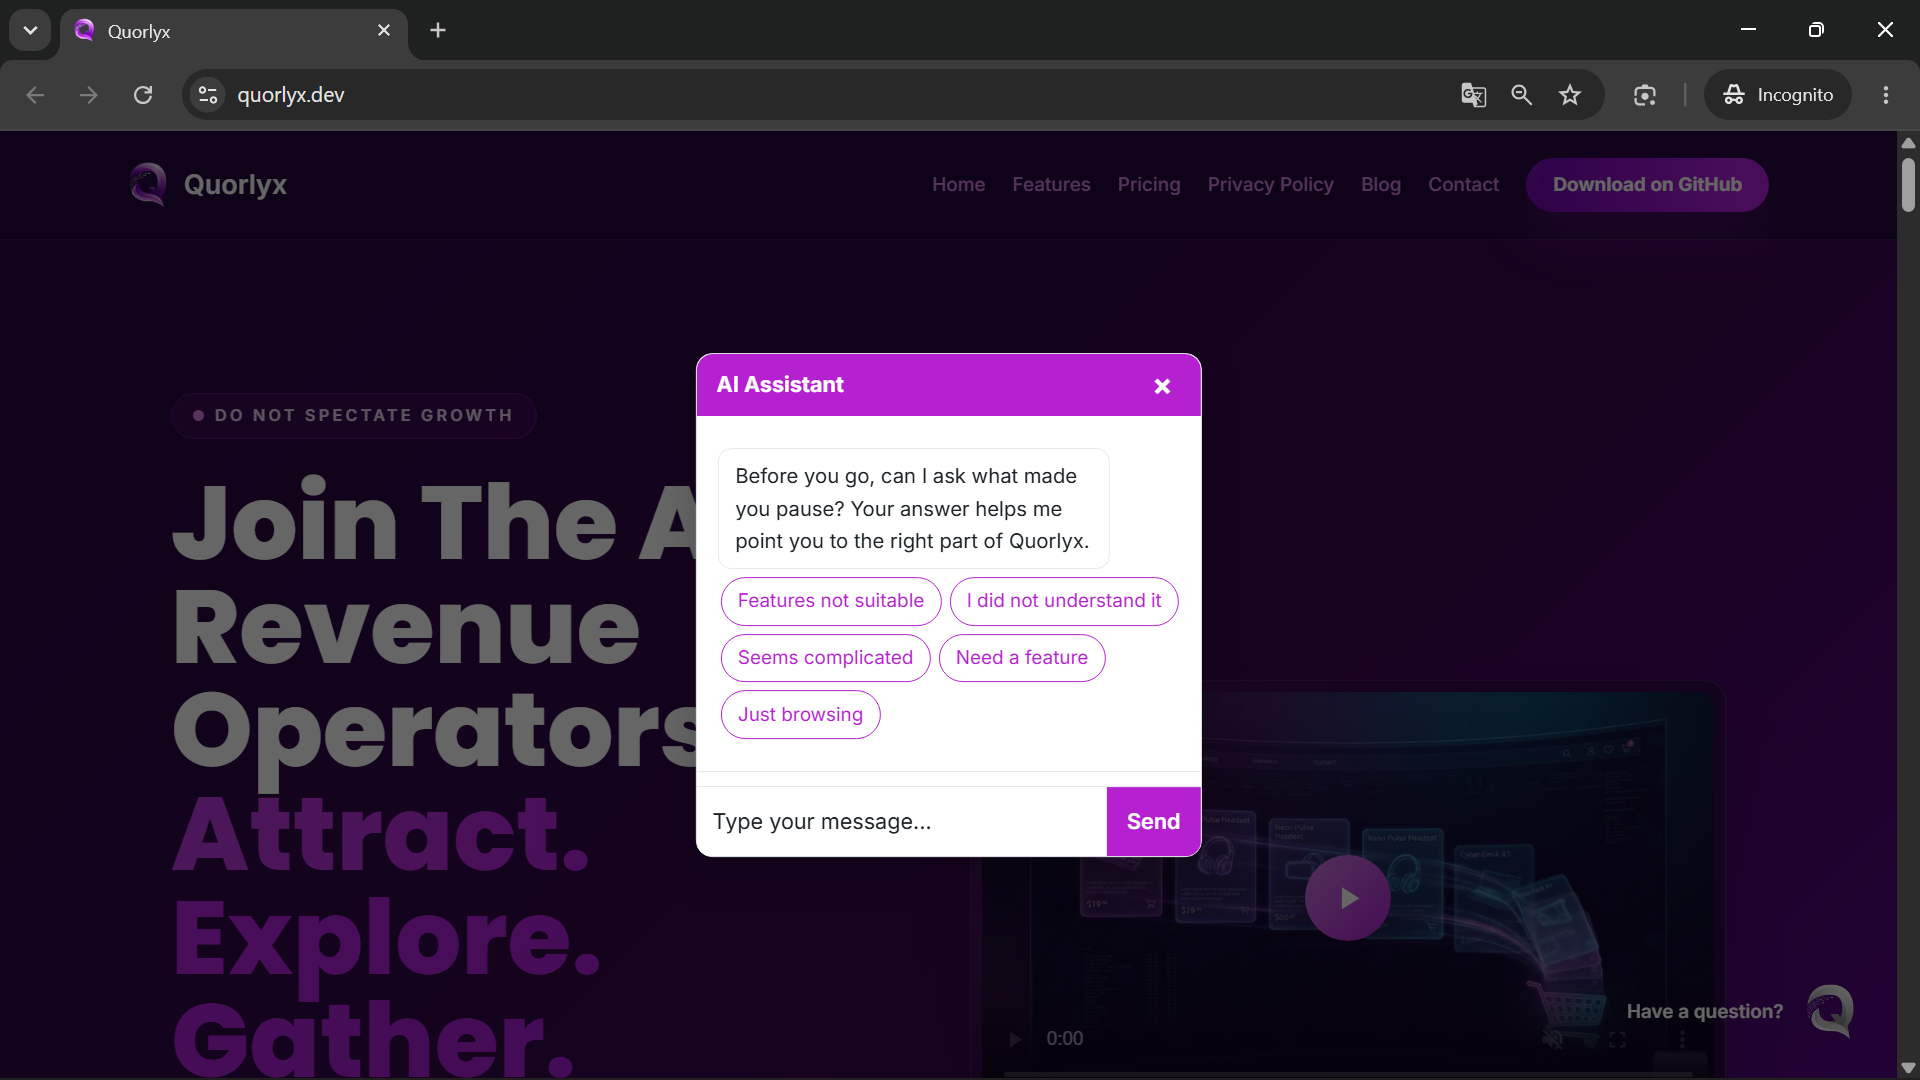Choose the 'Seems complicated' reply
Screen dimensions: 1920x1080
coord(825,658)
